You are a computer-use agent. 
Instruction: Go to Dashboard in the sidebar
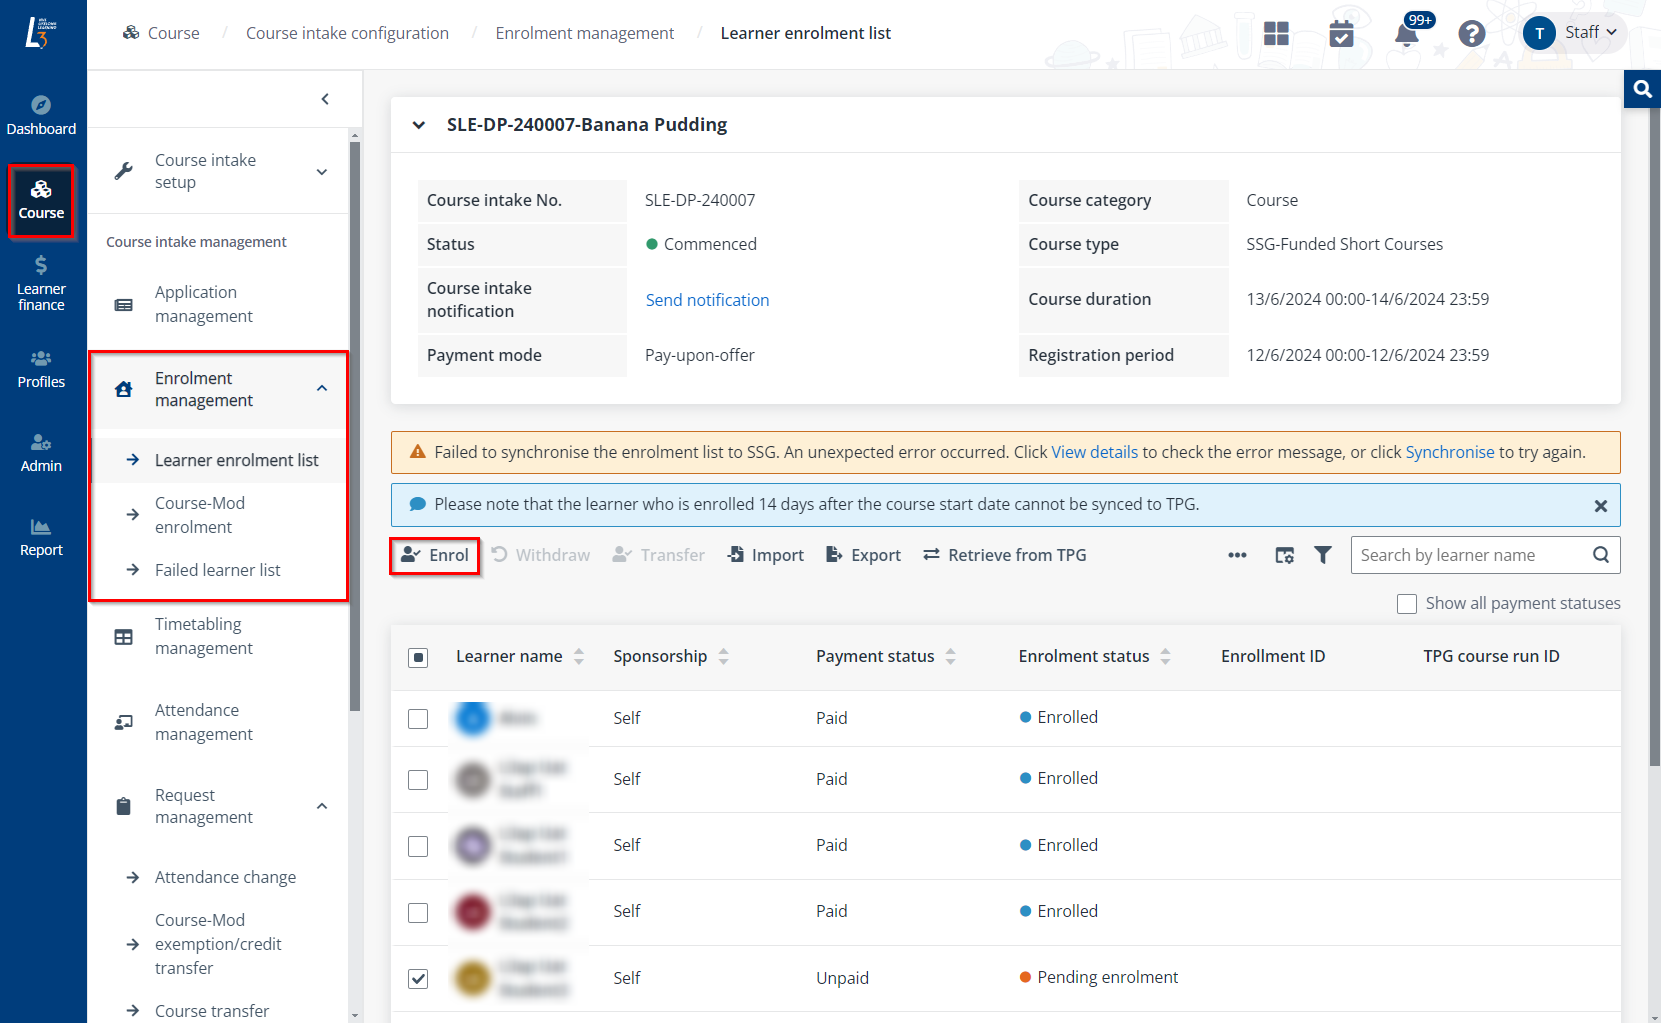(41, 115)
